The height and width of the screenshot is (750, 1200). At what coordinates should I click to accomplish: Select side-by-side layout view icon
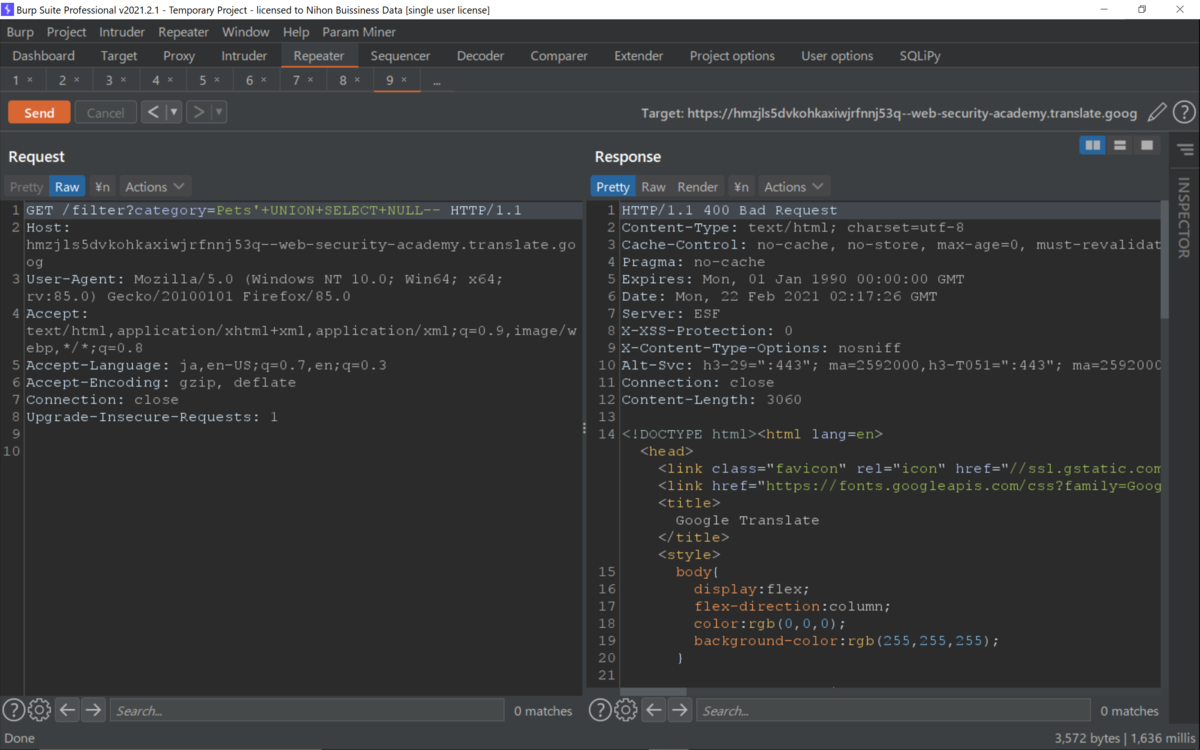(1093, 146)
